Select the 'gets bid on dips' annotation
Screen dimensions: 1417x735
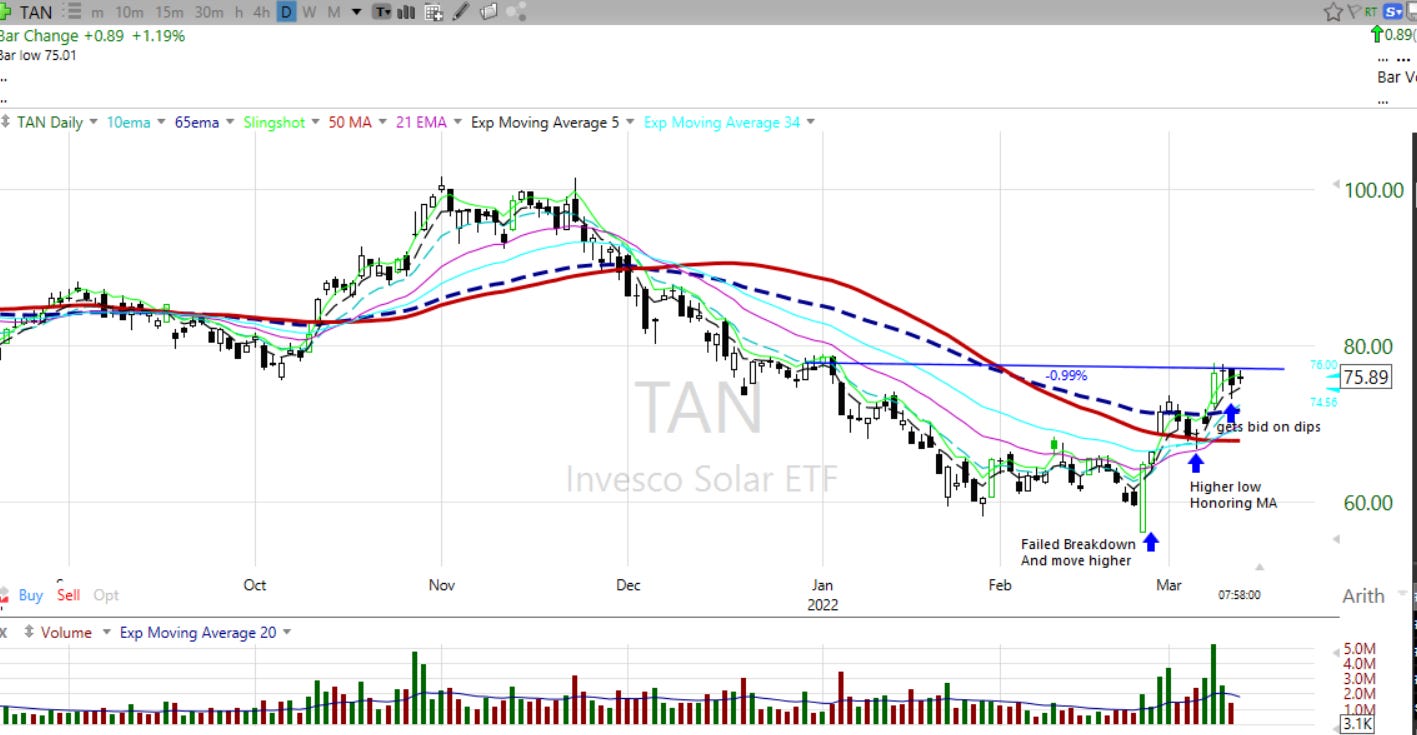1268,427
